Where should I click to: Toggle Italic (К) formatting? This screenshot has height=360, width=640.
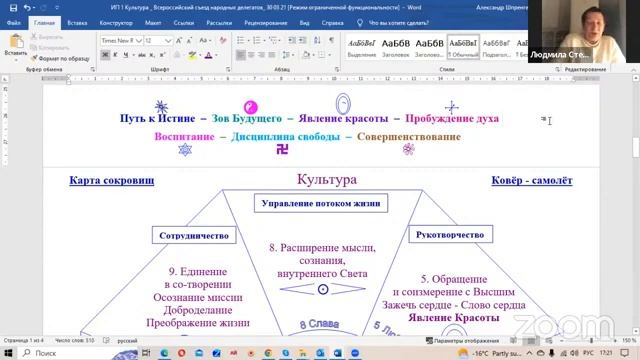(116, 54)
